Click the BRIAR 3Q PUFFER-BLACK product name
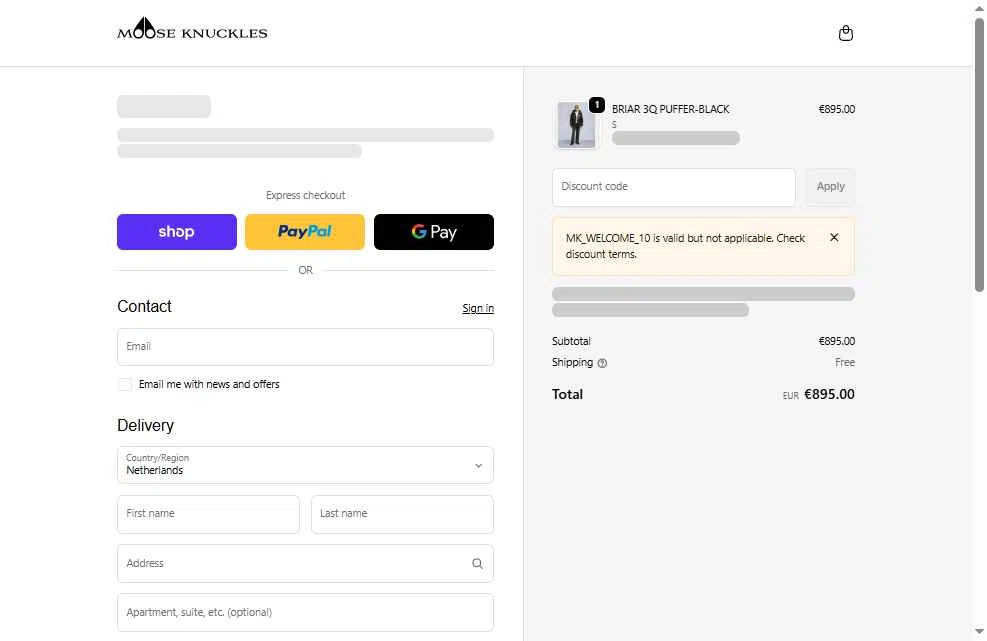The height and width of the screenshot is (641, 987). [670, 109]
